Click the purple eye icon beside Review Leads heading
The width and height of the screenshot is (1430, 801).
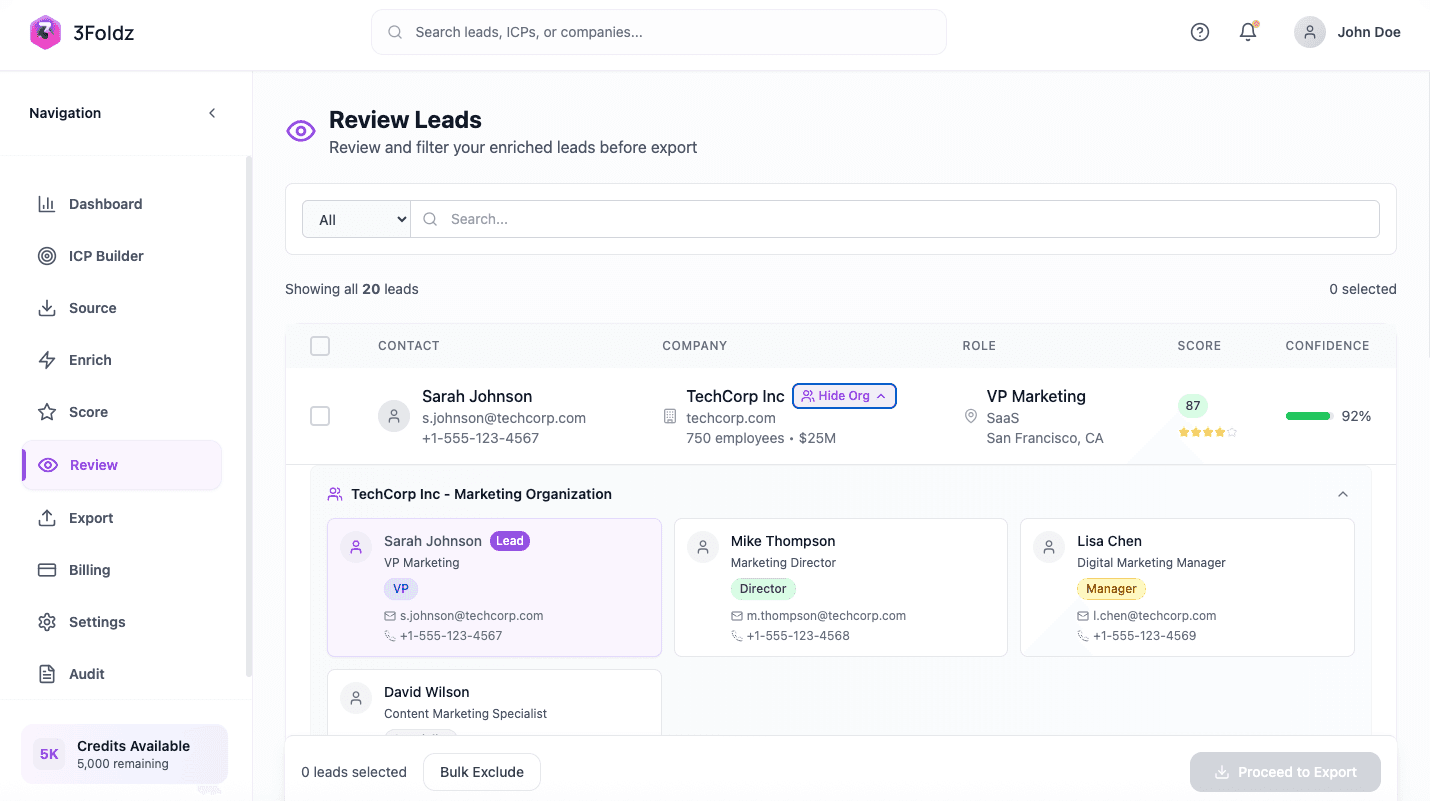click(301, 131)
